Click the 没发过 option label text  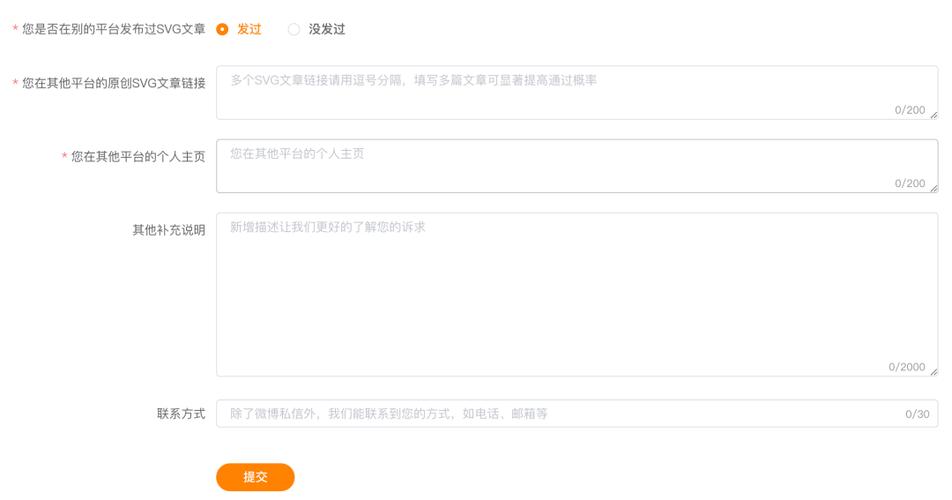click(327, 29)
